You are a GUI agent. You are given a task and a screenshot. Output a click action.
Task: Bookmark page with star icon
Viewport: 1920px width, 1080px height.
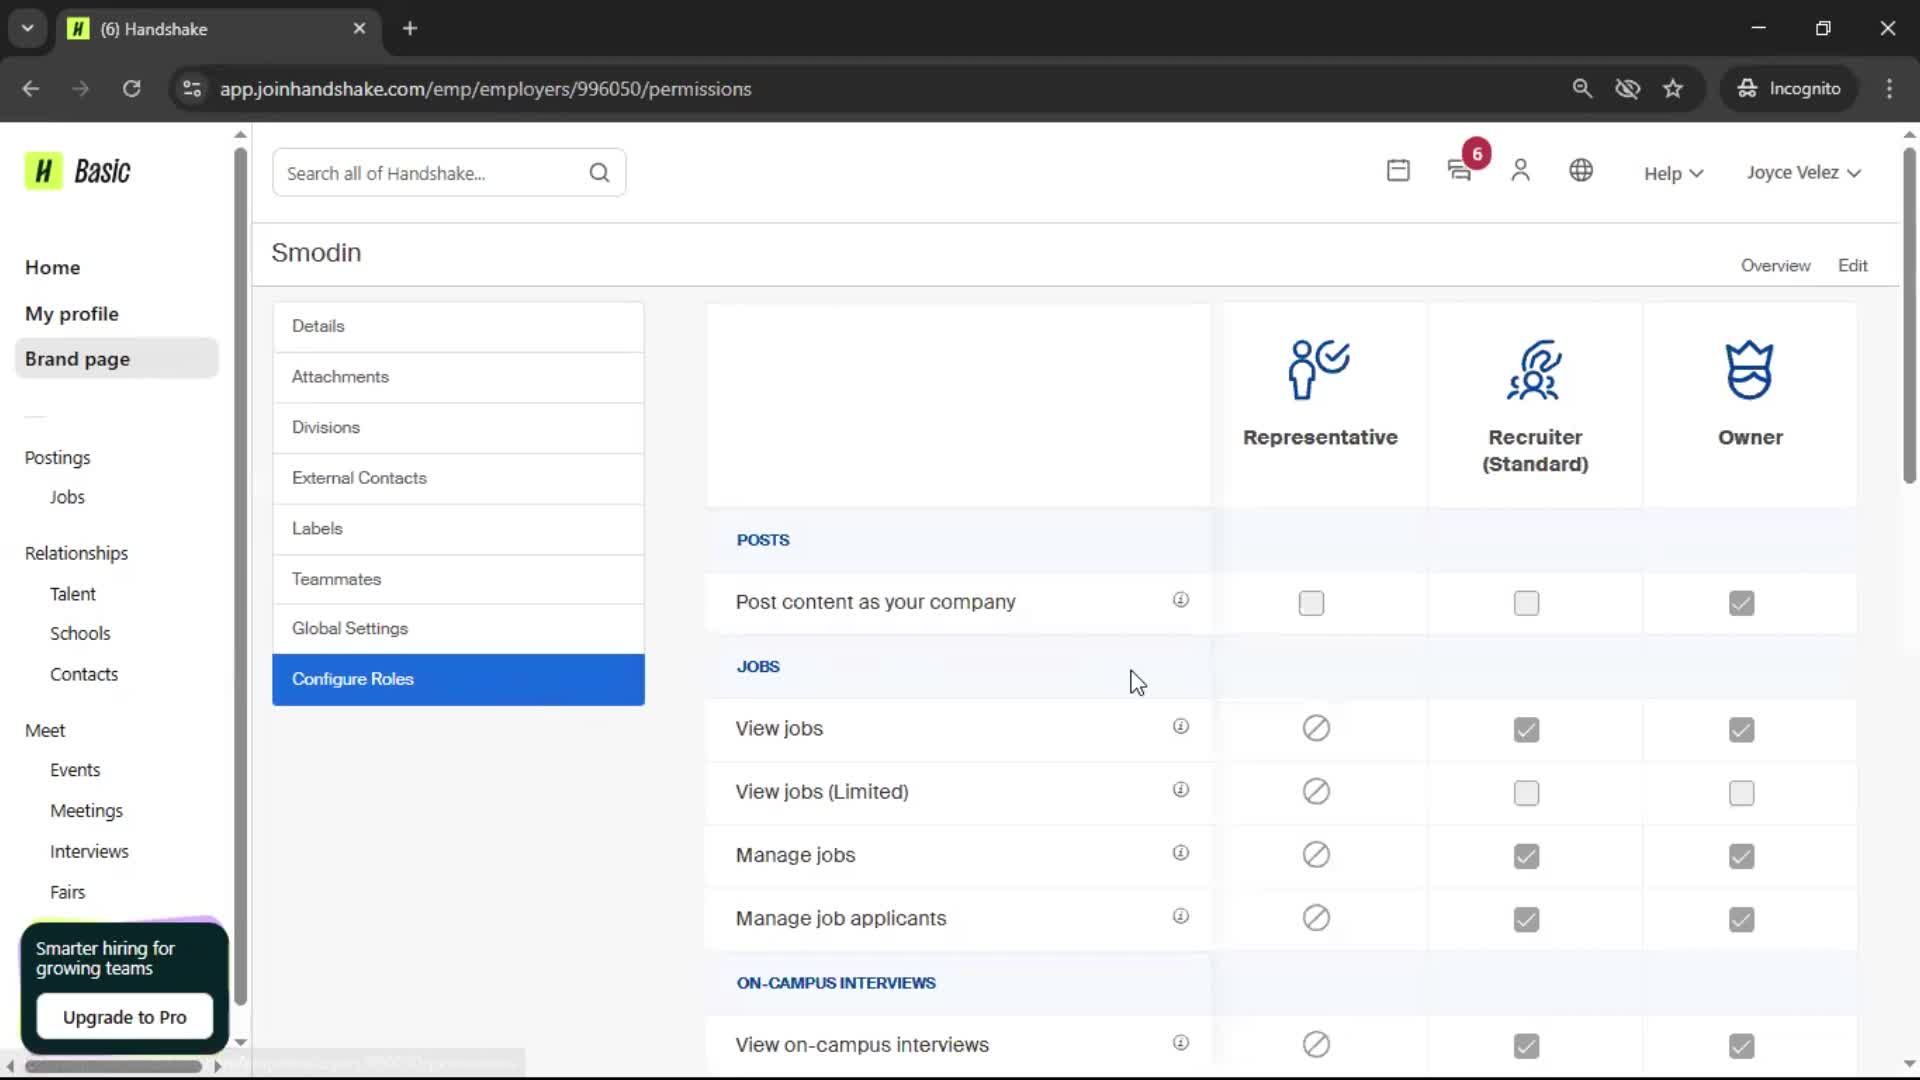[x=1673, y=88]
